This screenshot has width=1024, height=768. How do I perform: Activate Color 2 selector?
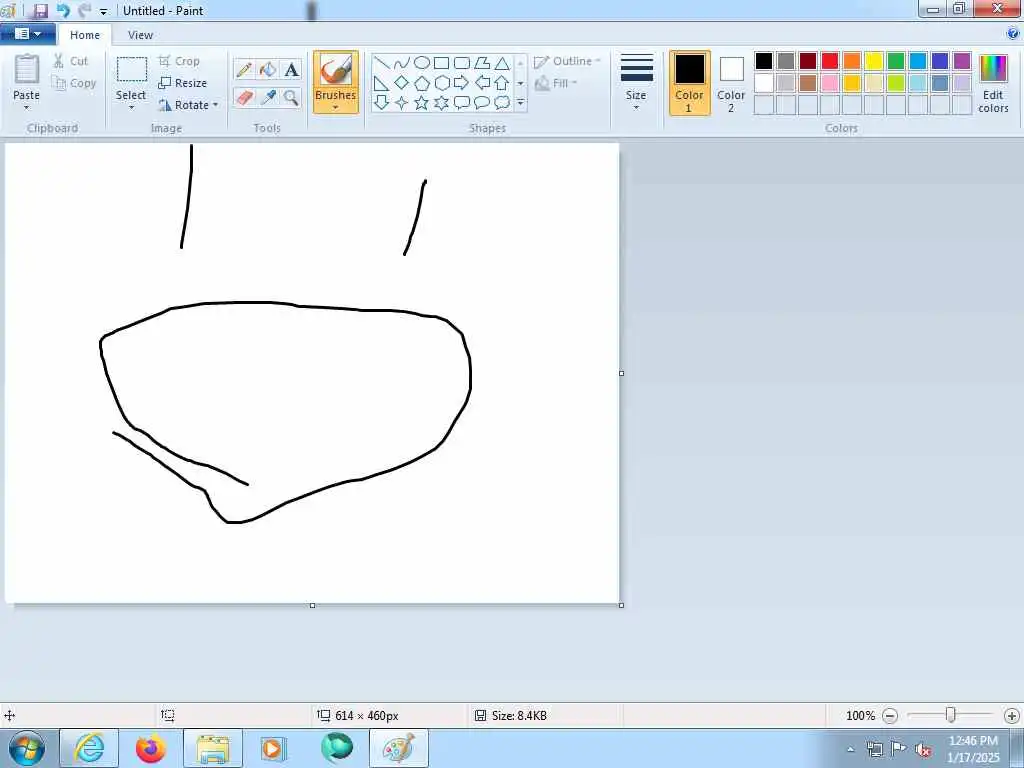point(731,83)
